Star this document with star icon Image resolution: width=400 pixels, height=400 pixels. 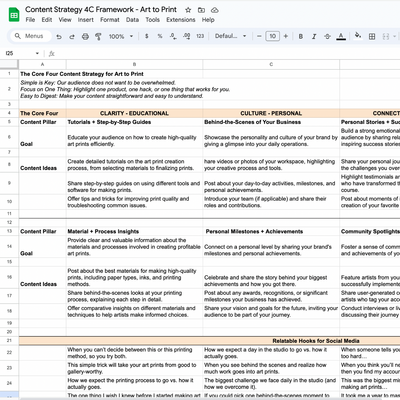coord(188,10)
